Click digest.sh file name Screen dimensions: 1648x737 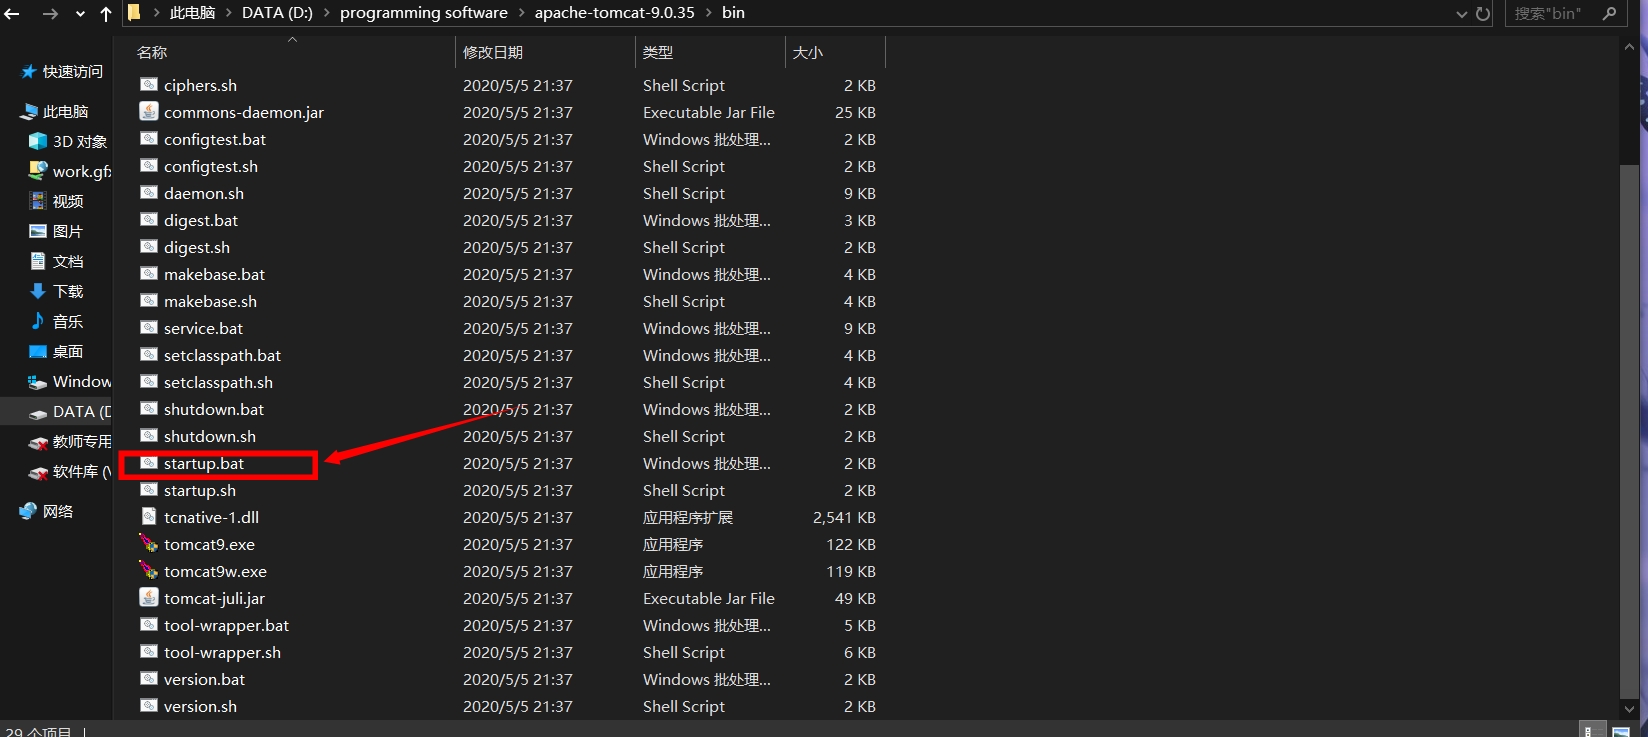click(197, 247)
